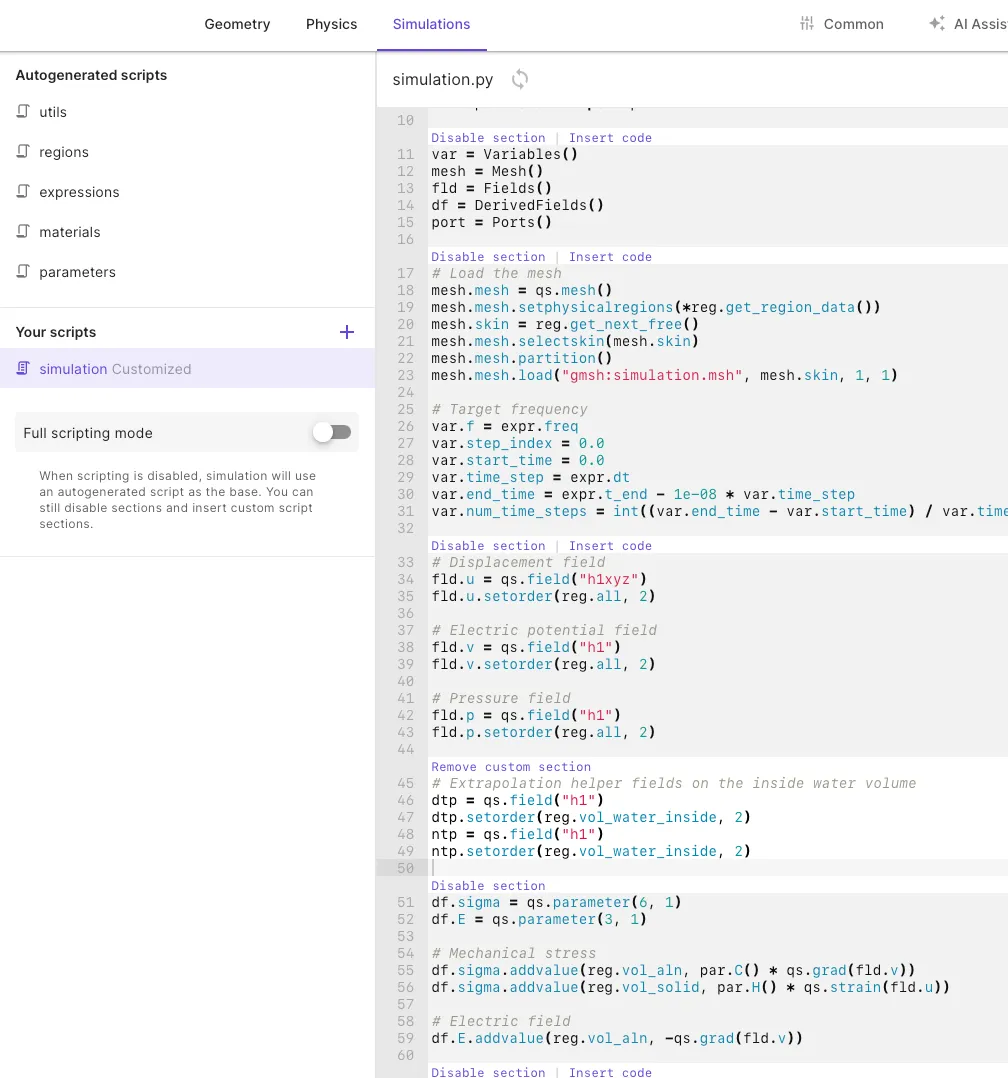Click the script icon beside expressions

coord(23,191)
